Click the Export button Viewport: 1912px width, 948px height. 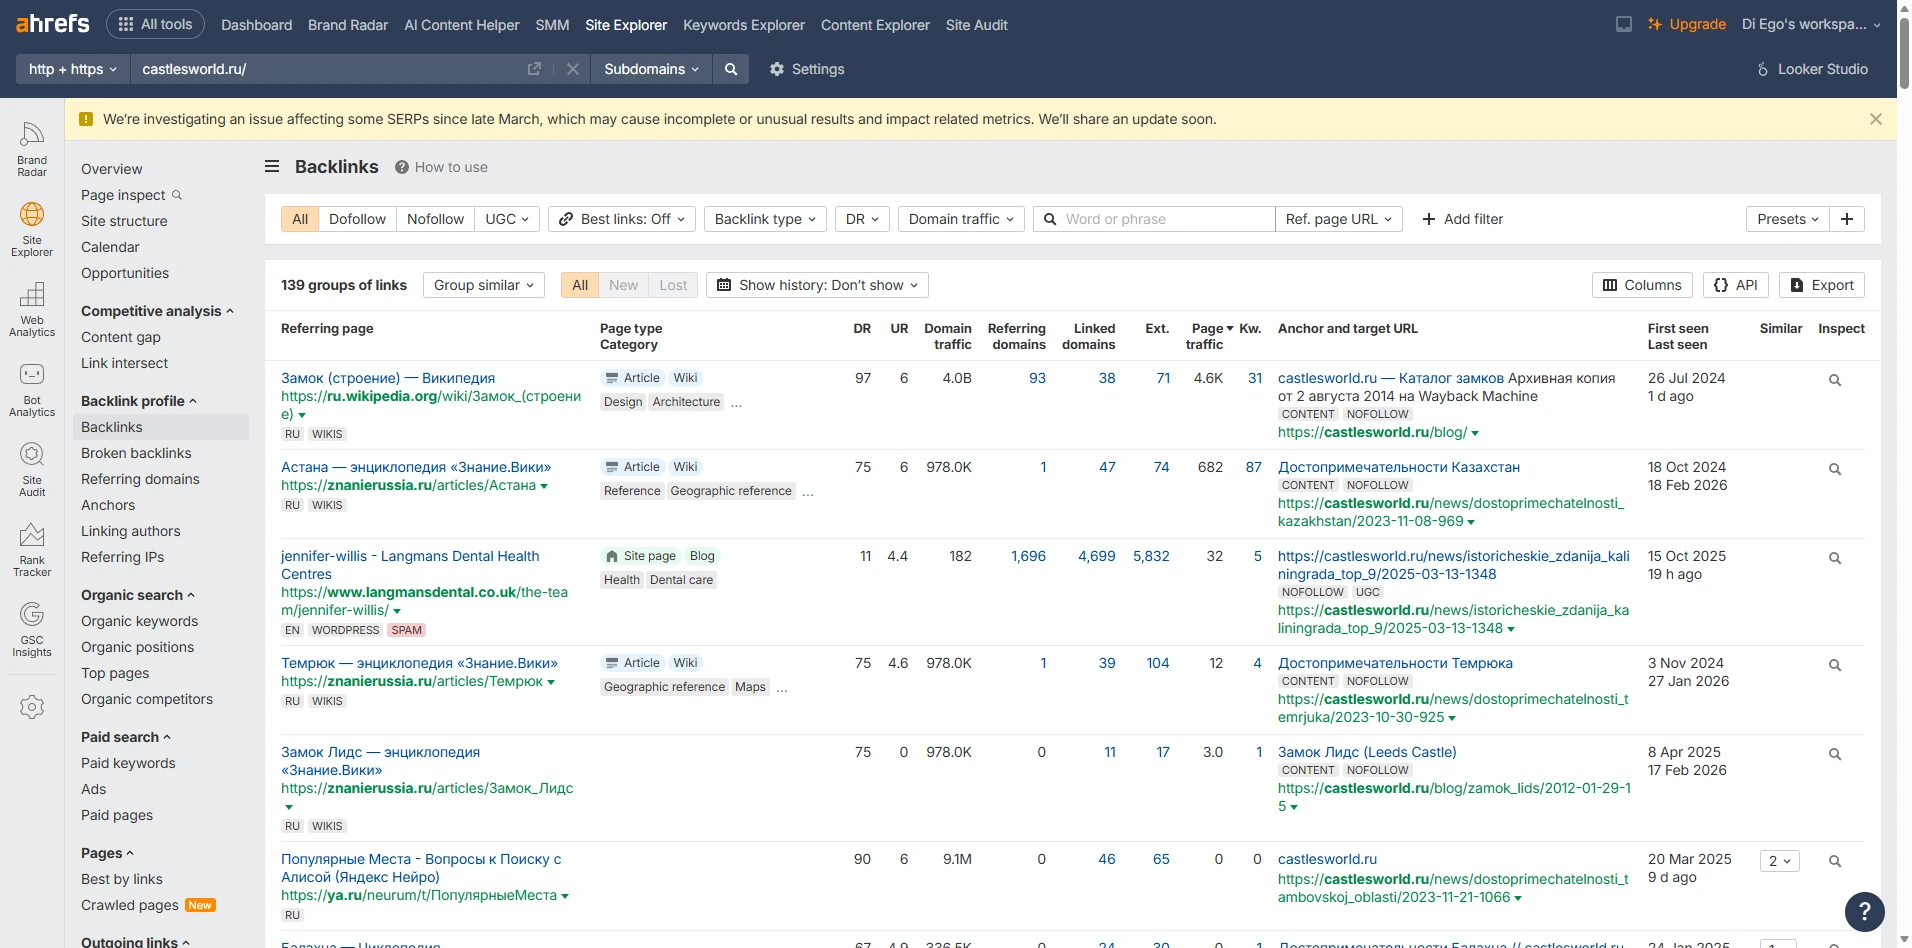coord(1822,285)
